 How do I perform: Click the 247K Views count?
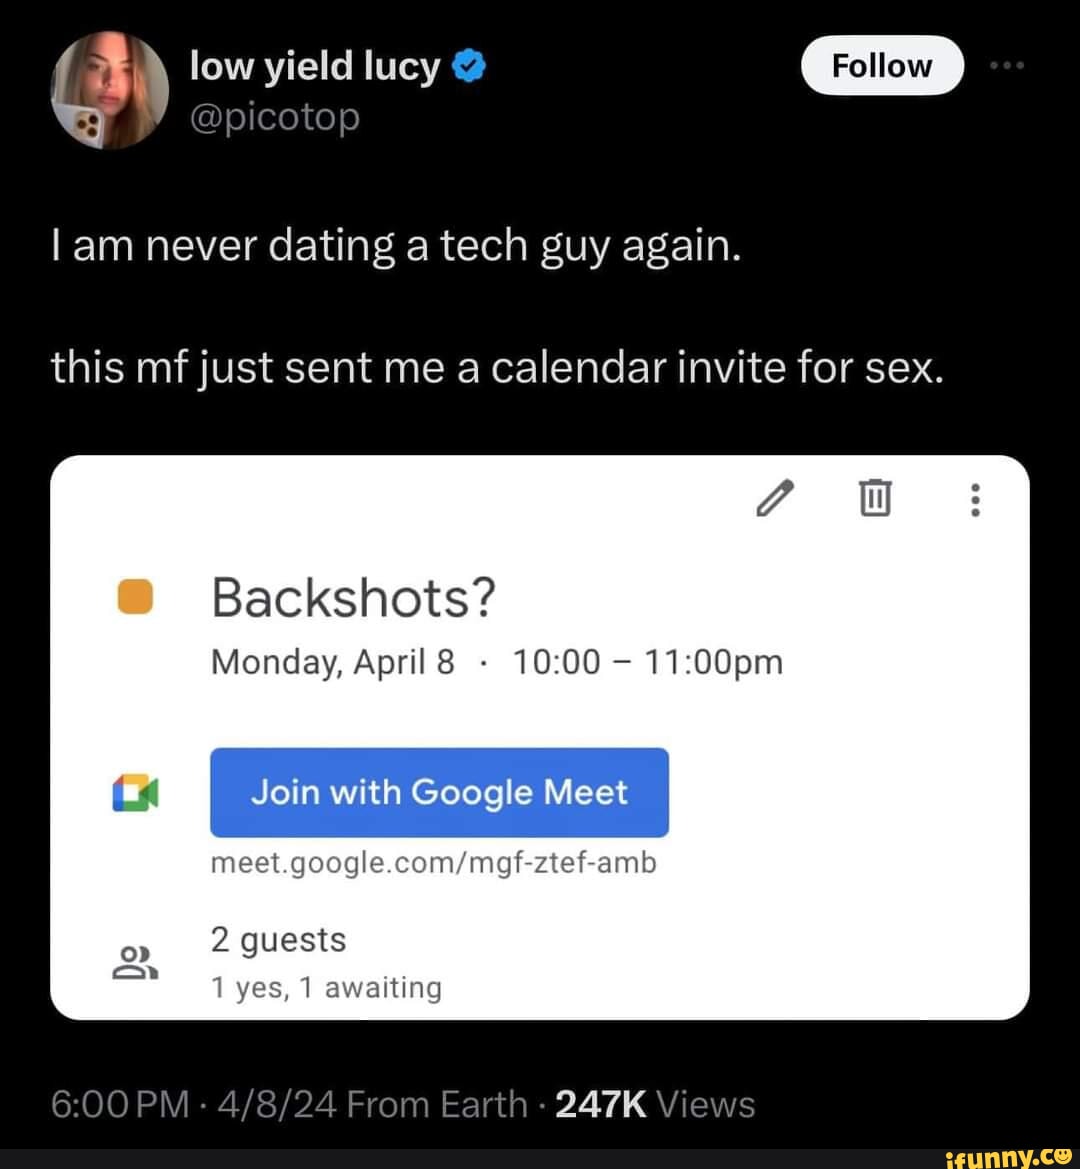coord(655,1104)
